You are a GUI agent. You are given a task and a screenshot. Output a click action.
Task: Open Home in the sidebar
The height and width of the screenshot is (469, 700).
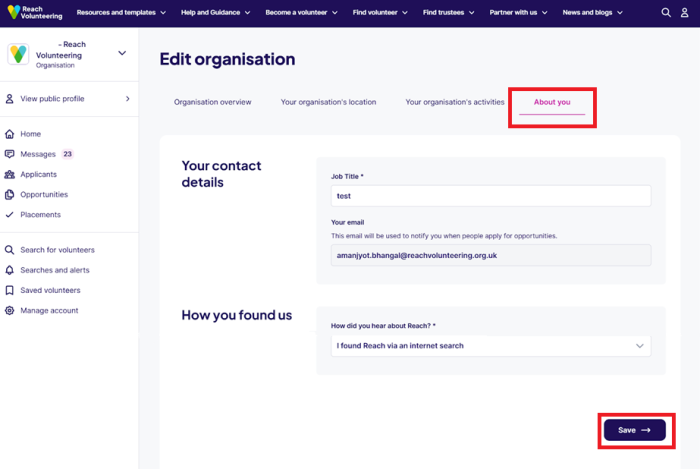30,134
